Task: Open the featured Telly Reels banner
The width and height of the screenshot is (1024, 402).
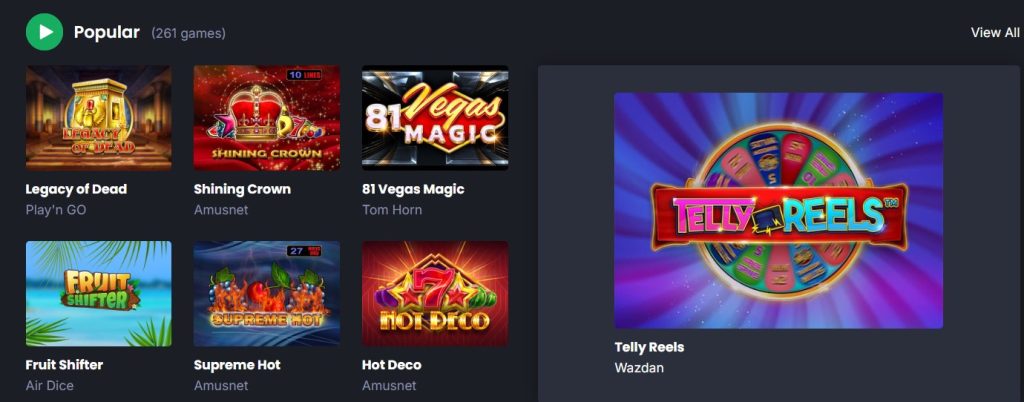Action: (778, 210)
